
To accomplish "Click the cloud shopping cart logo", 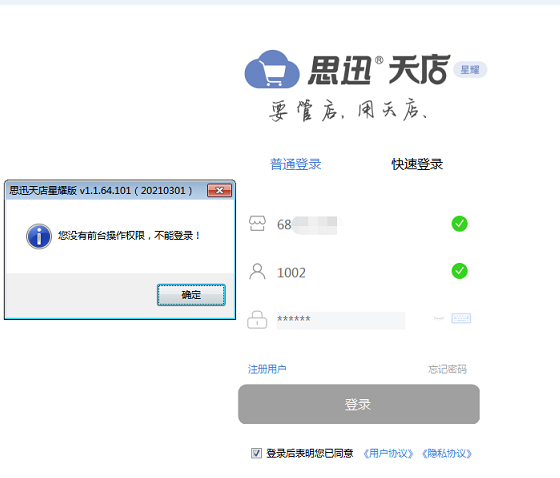I will [272, 69].
